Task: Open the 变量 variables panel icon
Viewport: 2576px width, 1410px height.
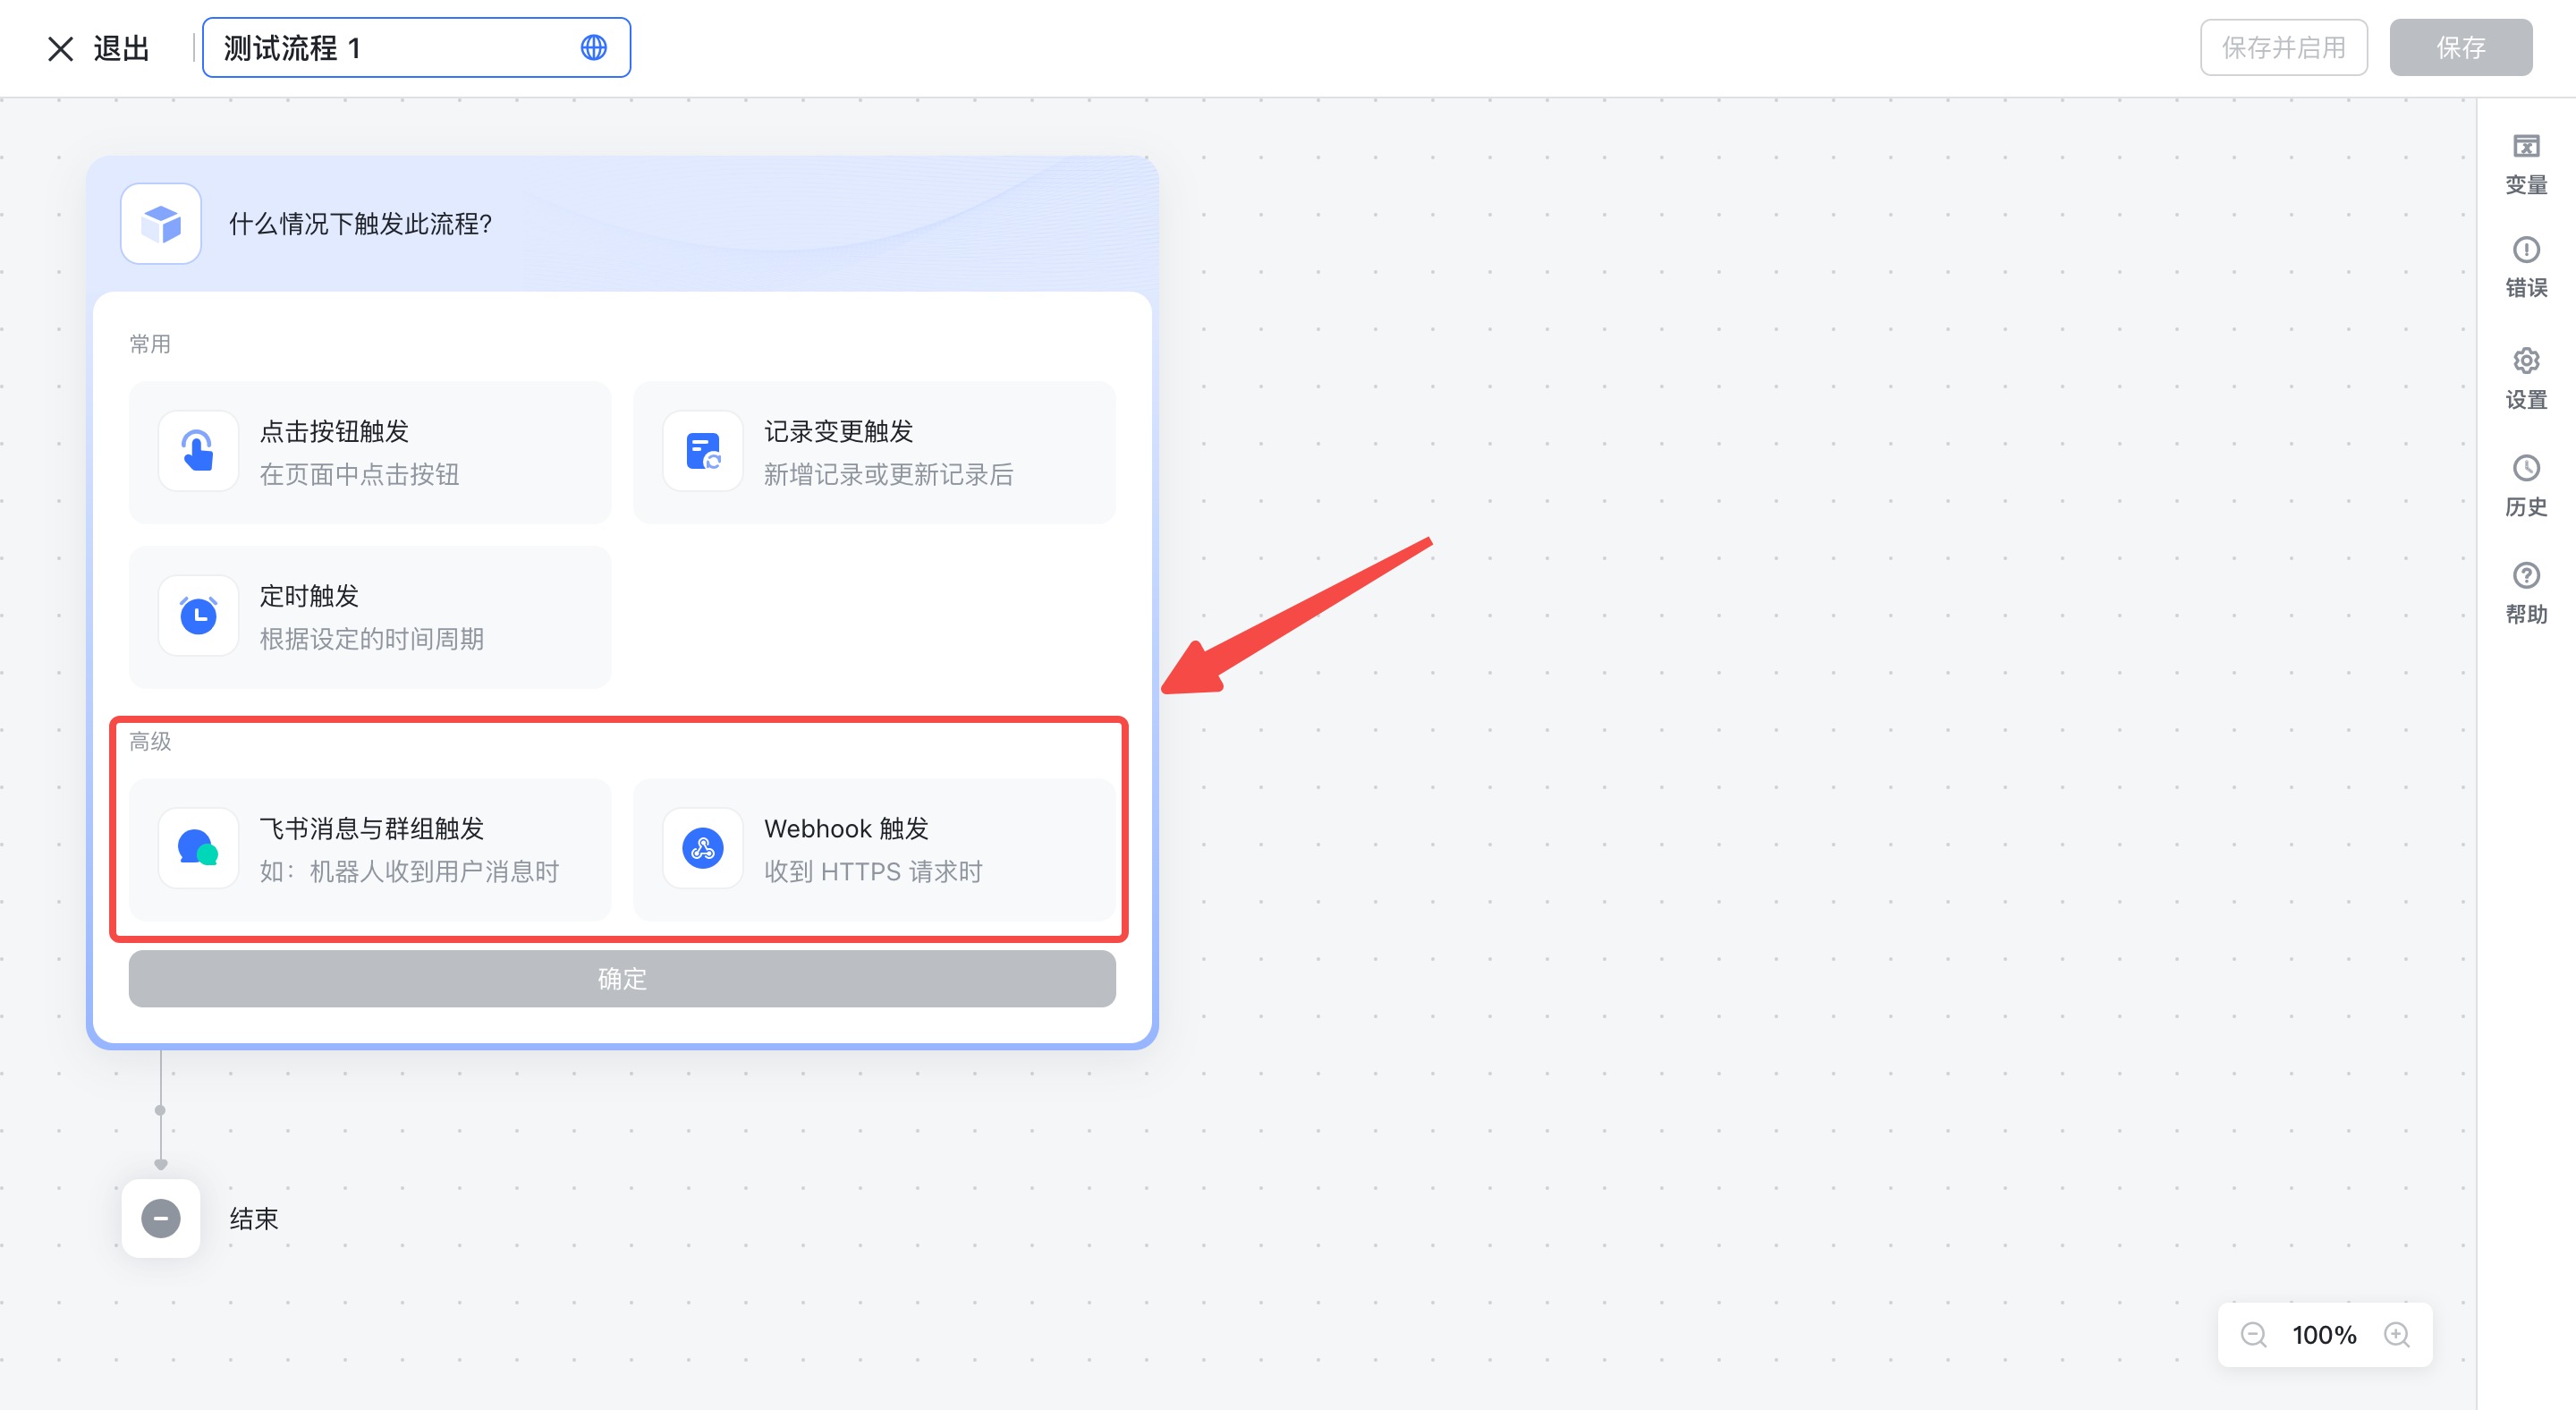Action: pyautogui.click(x=2526, y=147)
